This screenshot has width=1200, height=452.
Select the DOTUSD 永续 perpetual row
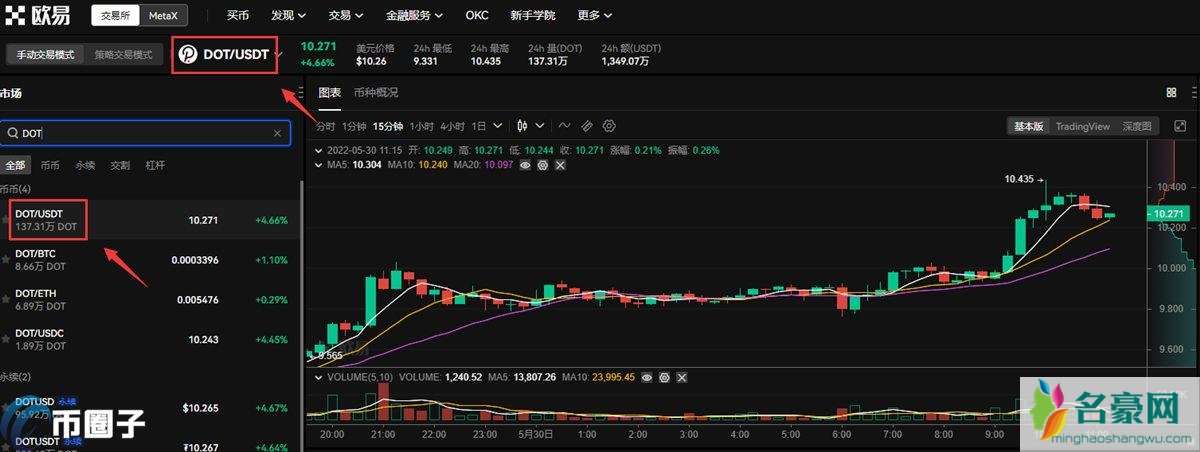[150, 407]
